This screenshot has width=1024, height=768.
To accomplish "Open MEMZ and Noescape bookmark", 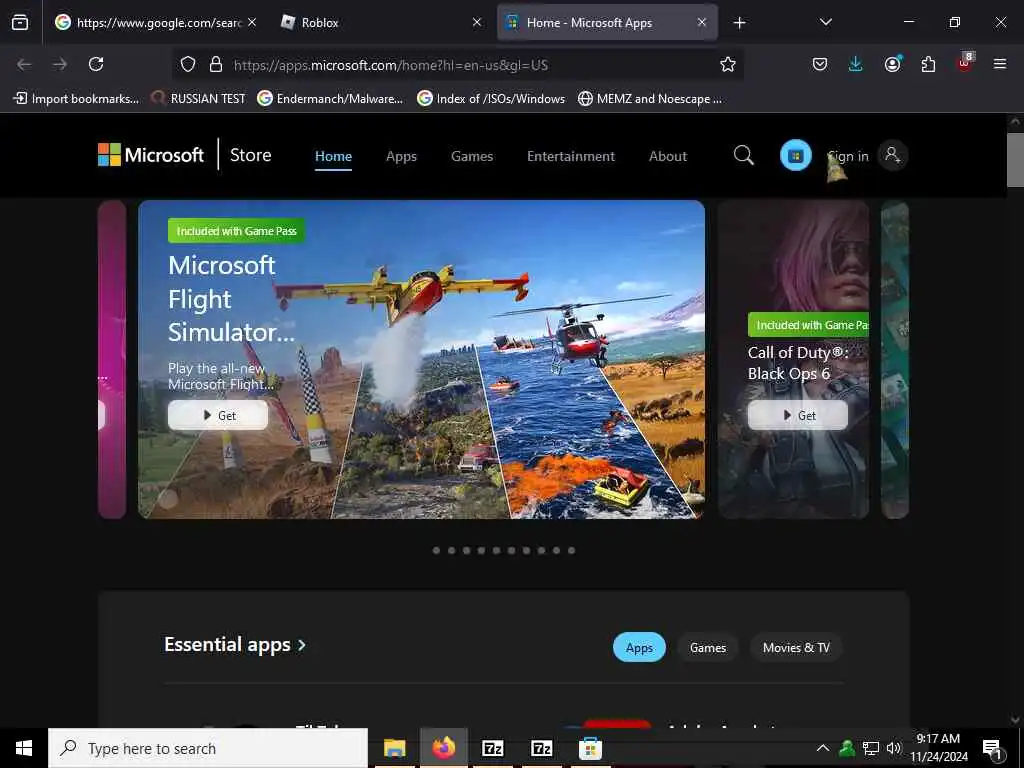I will click(x=650, y=99).
